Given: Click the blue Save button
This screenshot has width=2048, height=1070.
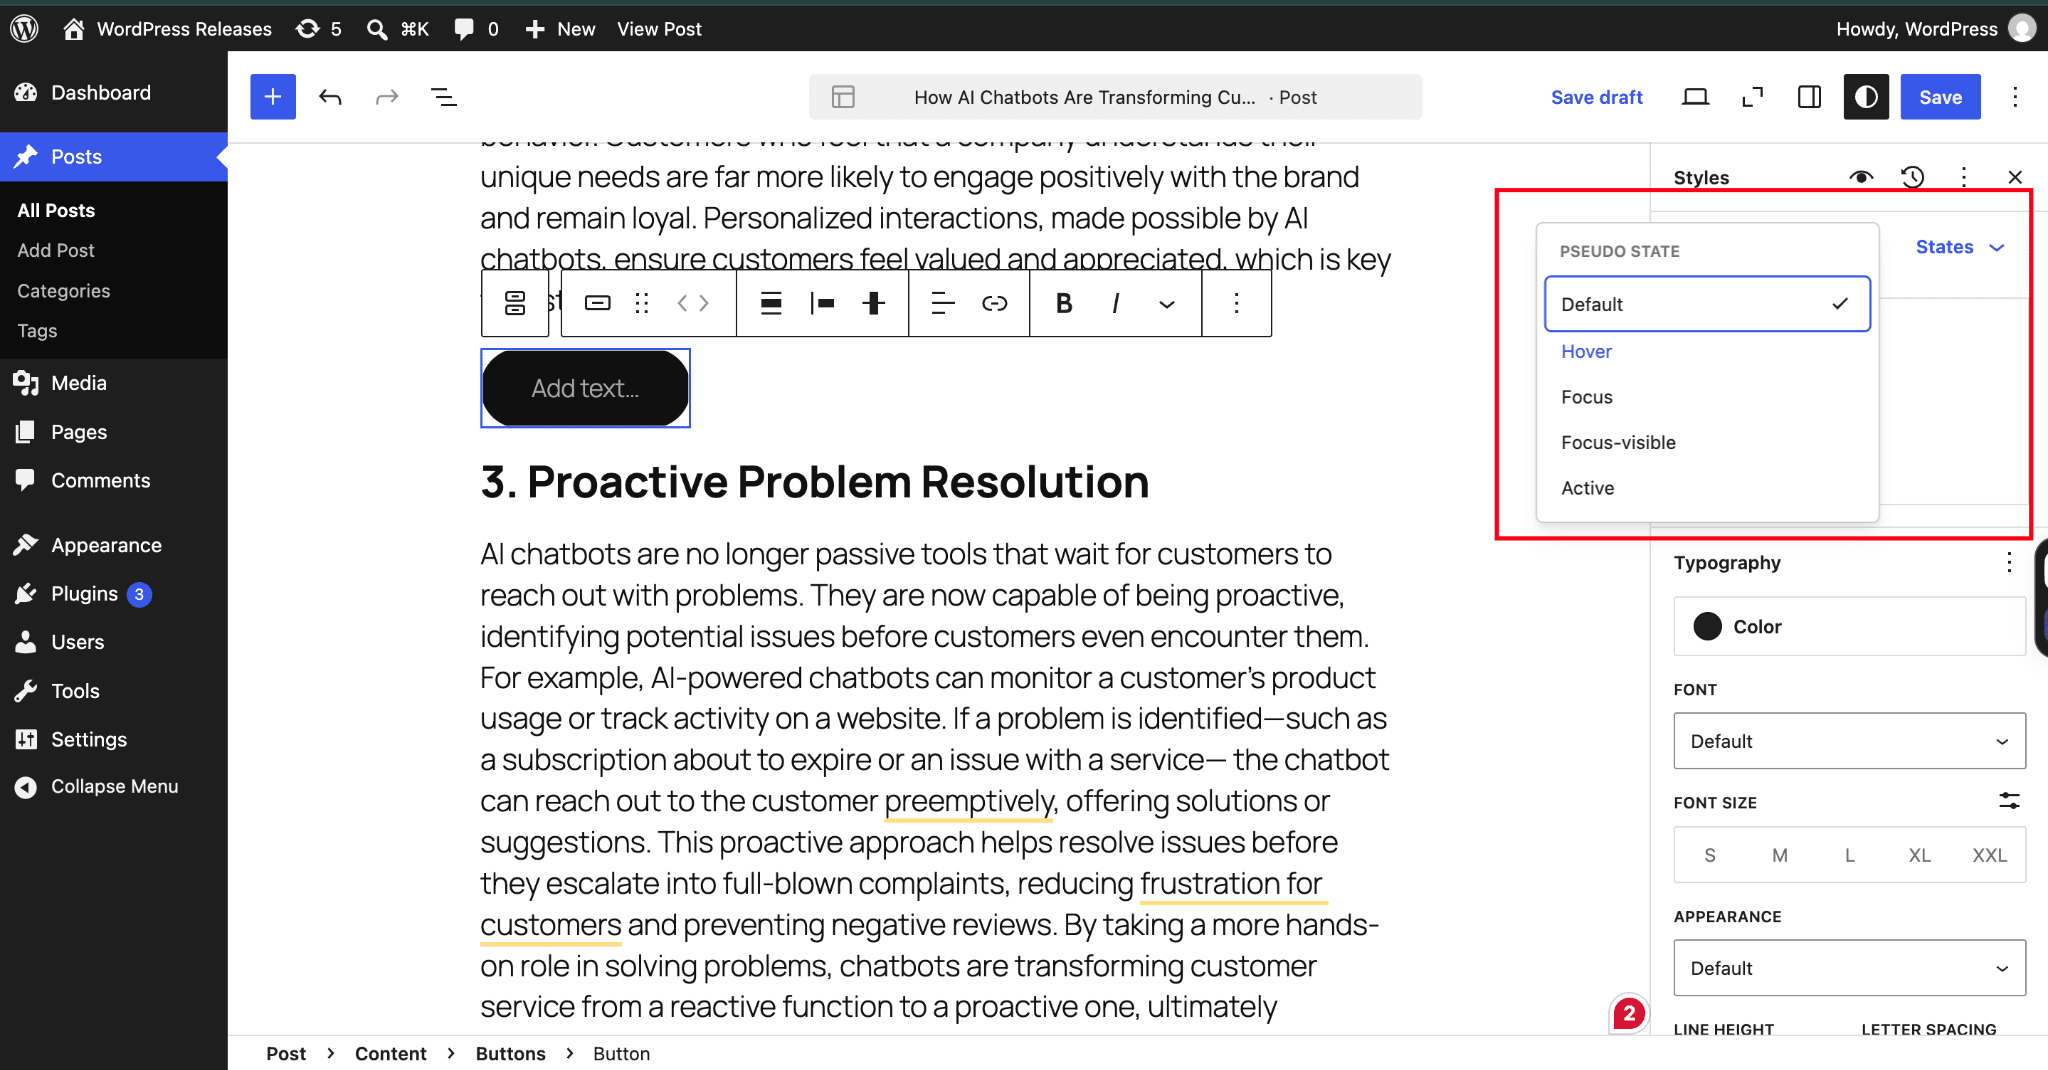Looking at the screenshot, I should pyautogui.click(x=1940, y=97).
